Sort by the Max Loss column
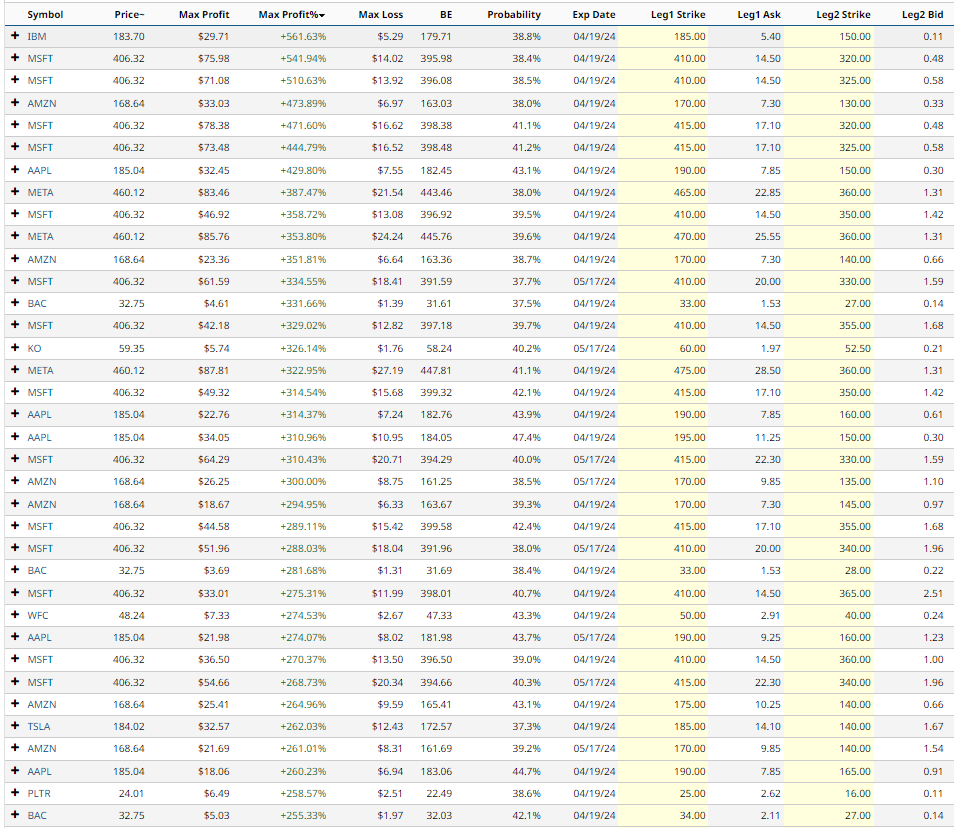 380,15
